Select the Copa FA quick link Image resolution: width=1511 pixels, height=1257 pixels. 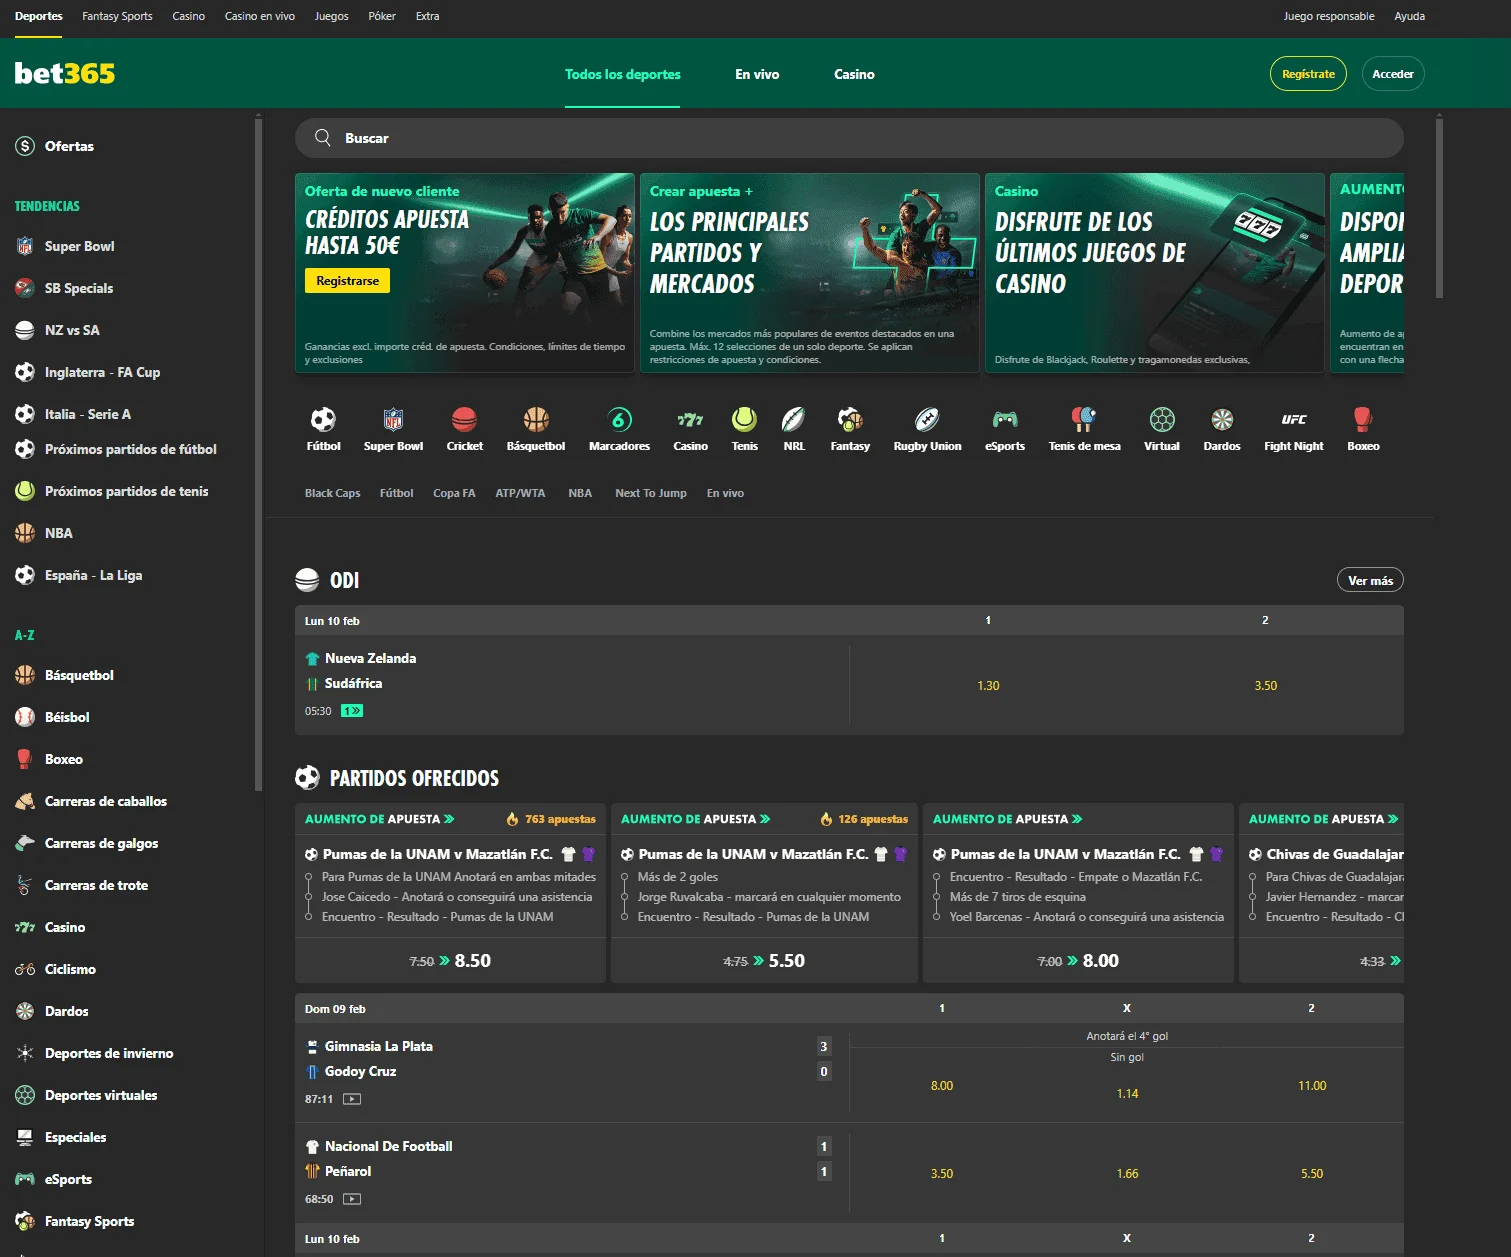click(454, 493)
